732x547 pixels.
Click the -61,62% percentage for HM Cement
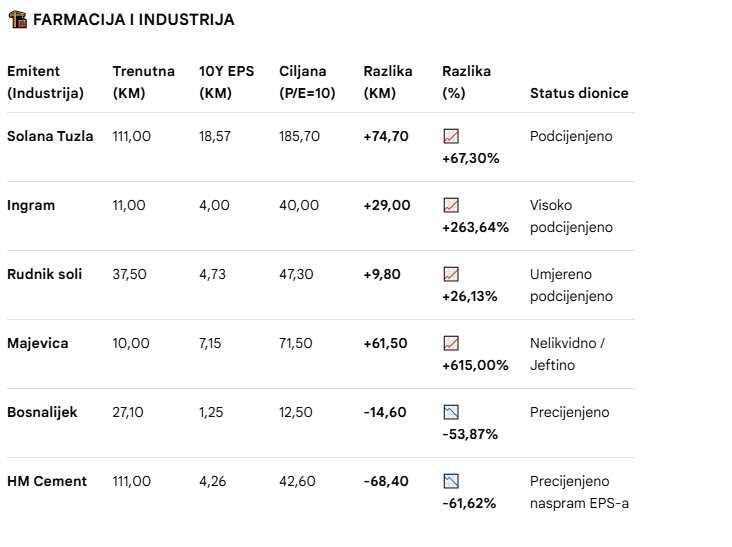469,504
